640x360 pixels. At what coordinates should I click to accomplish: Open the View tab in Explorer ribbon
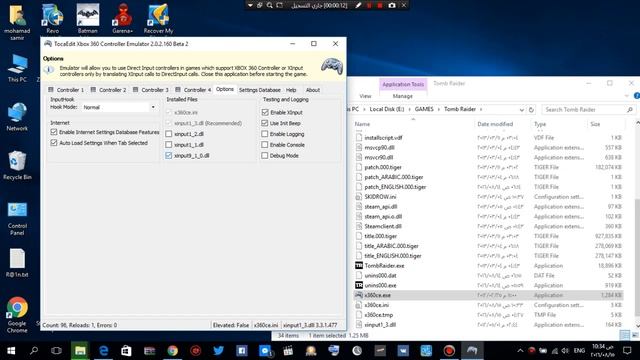pyautogui.click(x=365, y=96)
